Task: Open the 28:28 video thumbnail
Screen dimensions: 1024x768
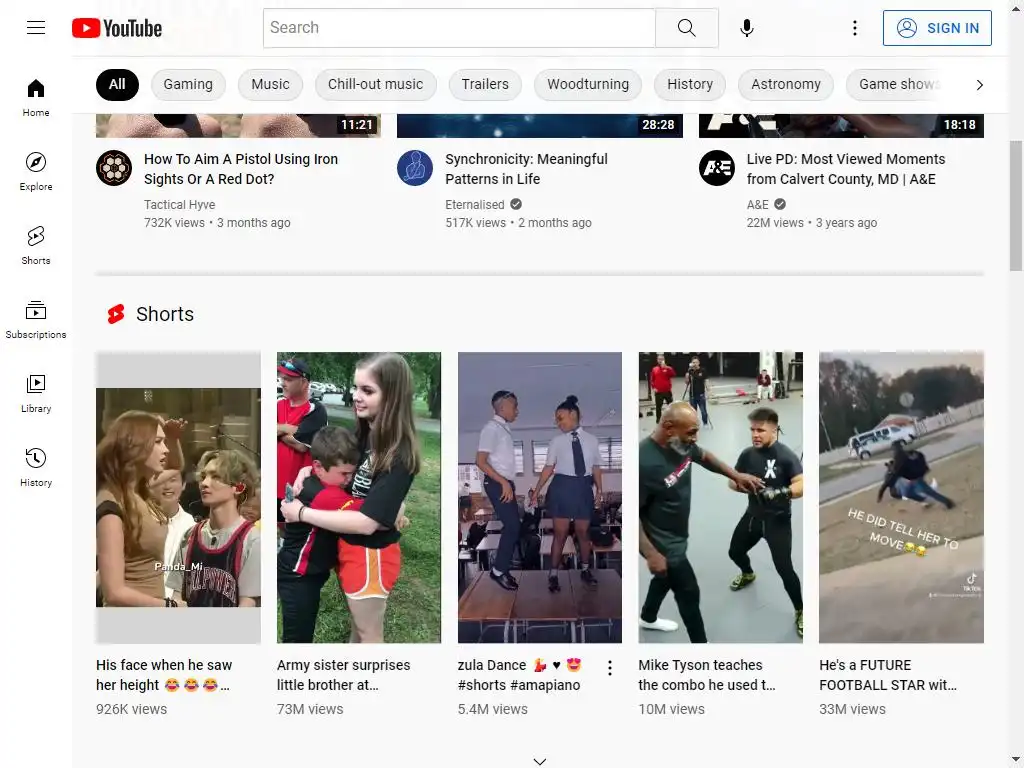Action: click(x=539, y=125)
